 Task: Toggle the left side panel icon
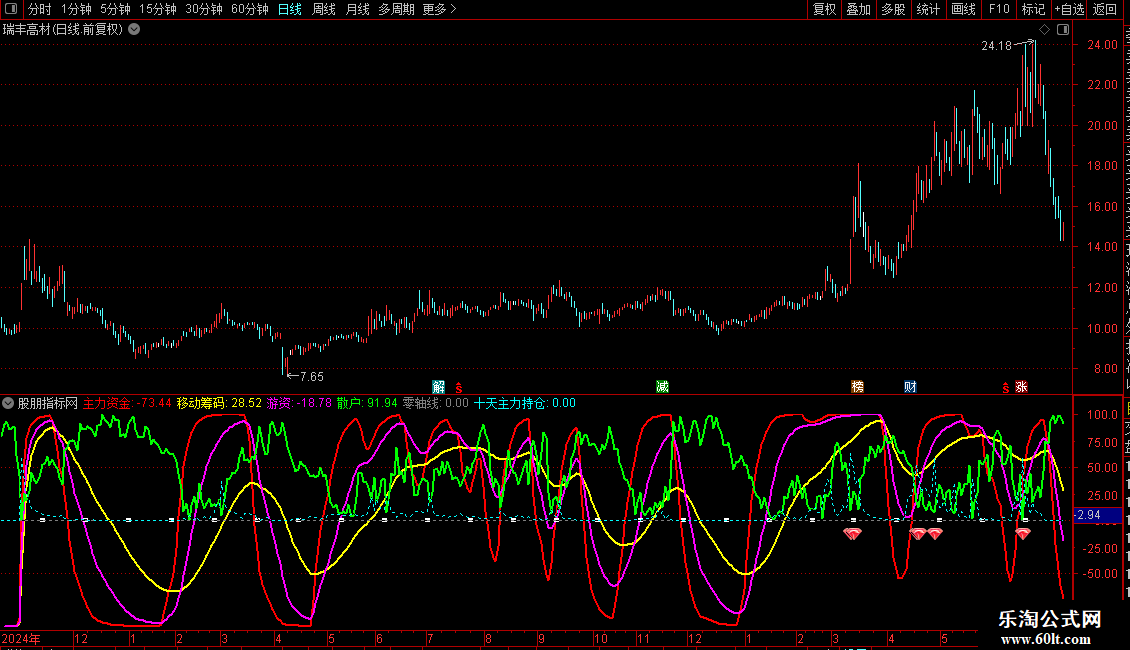11,9
